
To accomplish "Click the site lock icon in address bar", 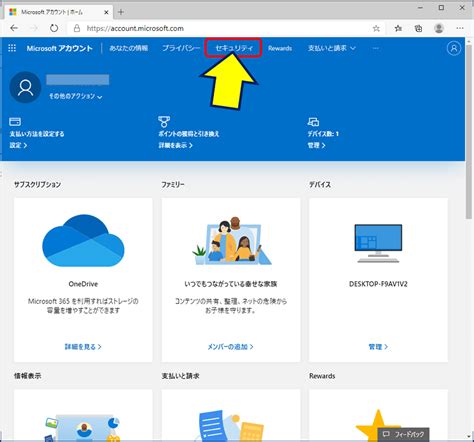I will coord(77,28).
